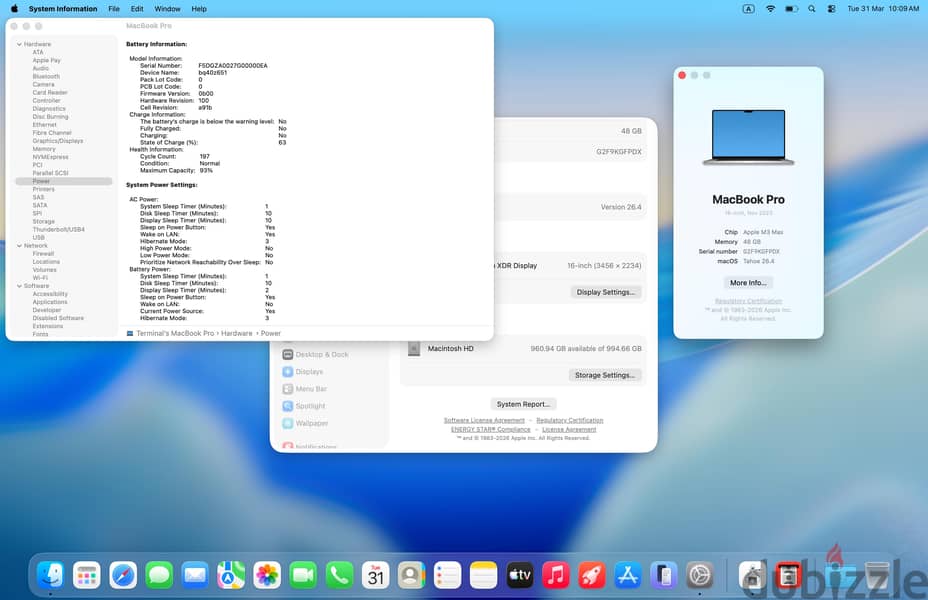Open the Apple menu
The image size is (928, 600).
pos(14,9)
